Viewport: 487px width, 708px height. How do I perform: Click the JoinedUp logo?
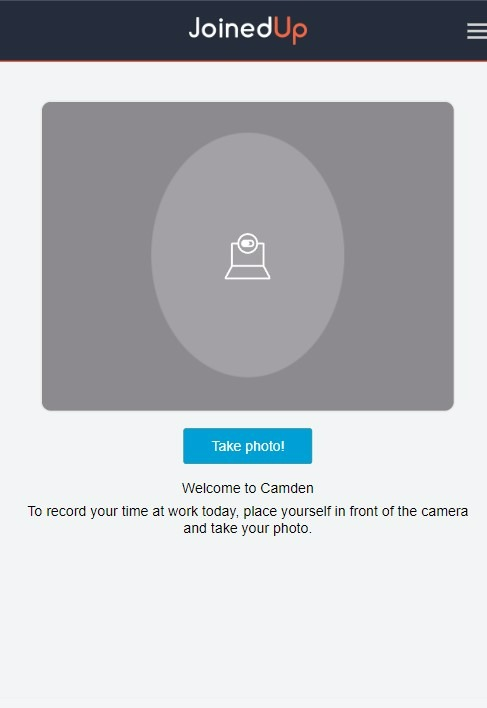pyautogui.click(x=248, y=30)
